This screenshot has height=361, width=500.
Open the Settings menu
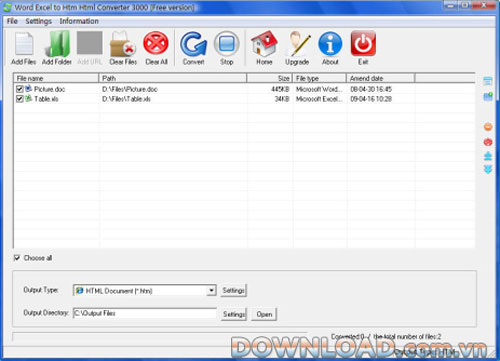pyautogui.click(x=39, y=21)
